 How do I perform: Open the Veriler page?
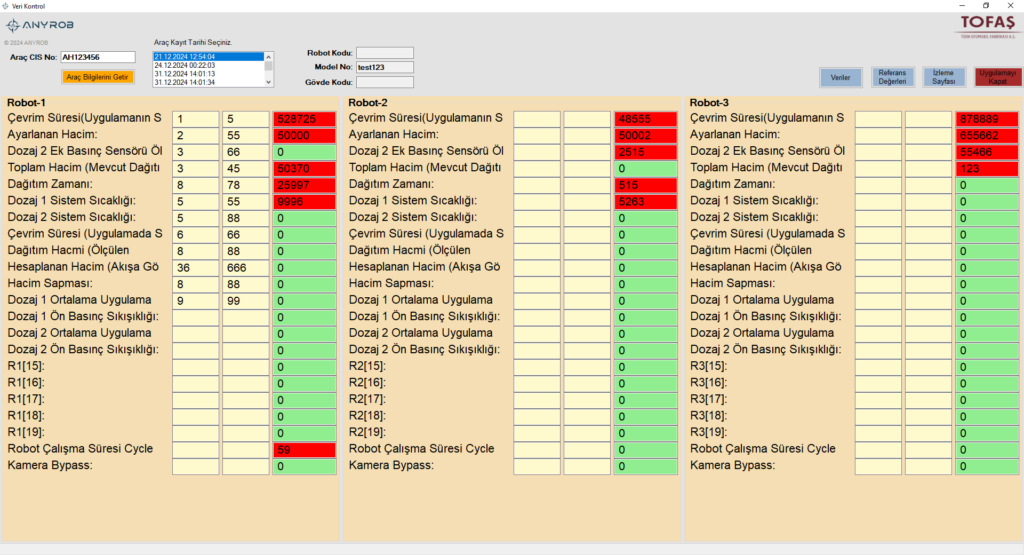[x=840, y=78]
